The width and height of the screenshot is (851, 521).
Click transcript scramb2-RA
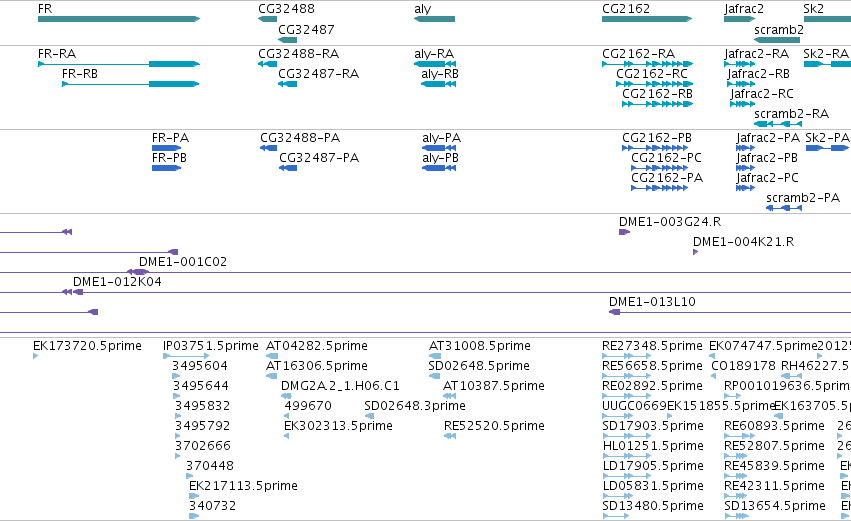pyautogui.click(x=778, y=124)
